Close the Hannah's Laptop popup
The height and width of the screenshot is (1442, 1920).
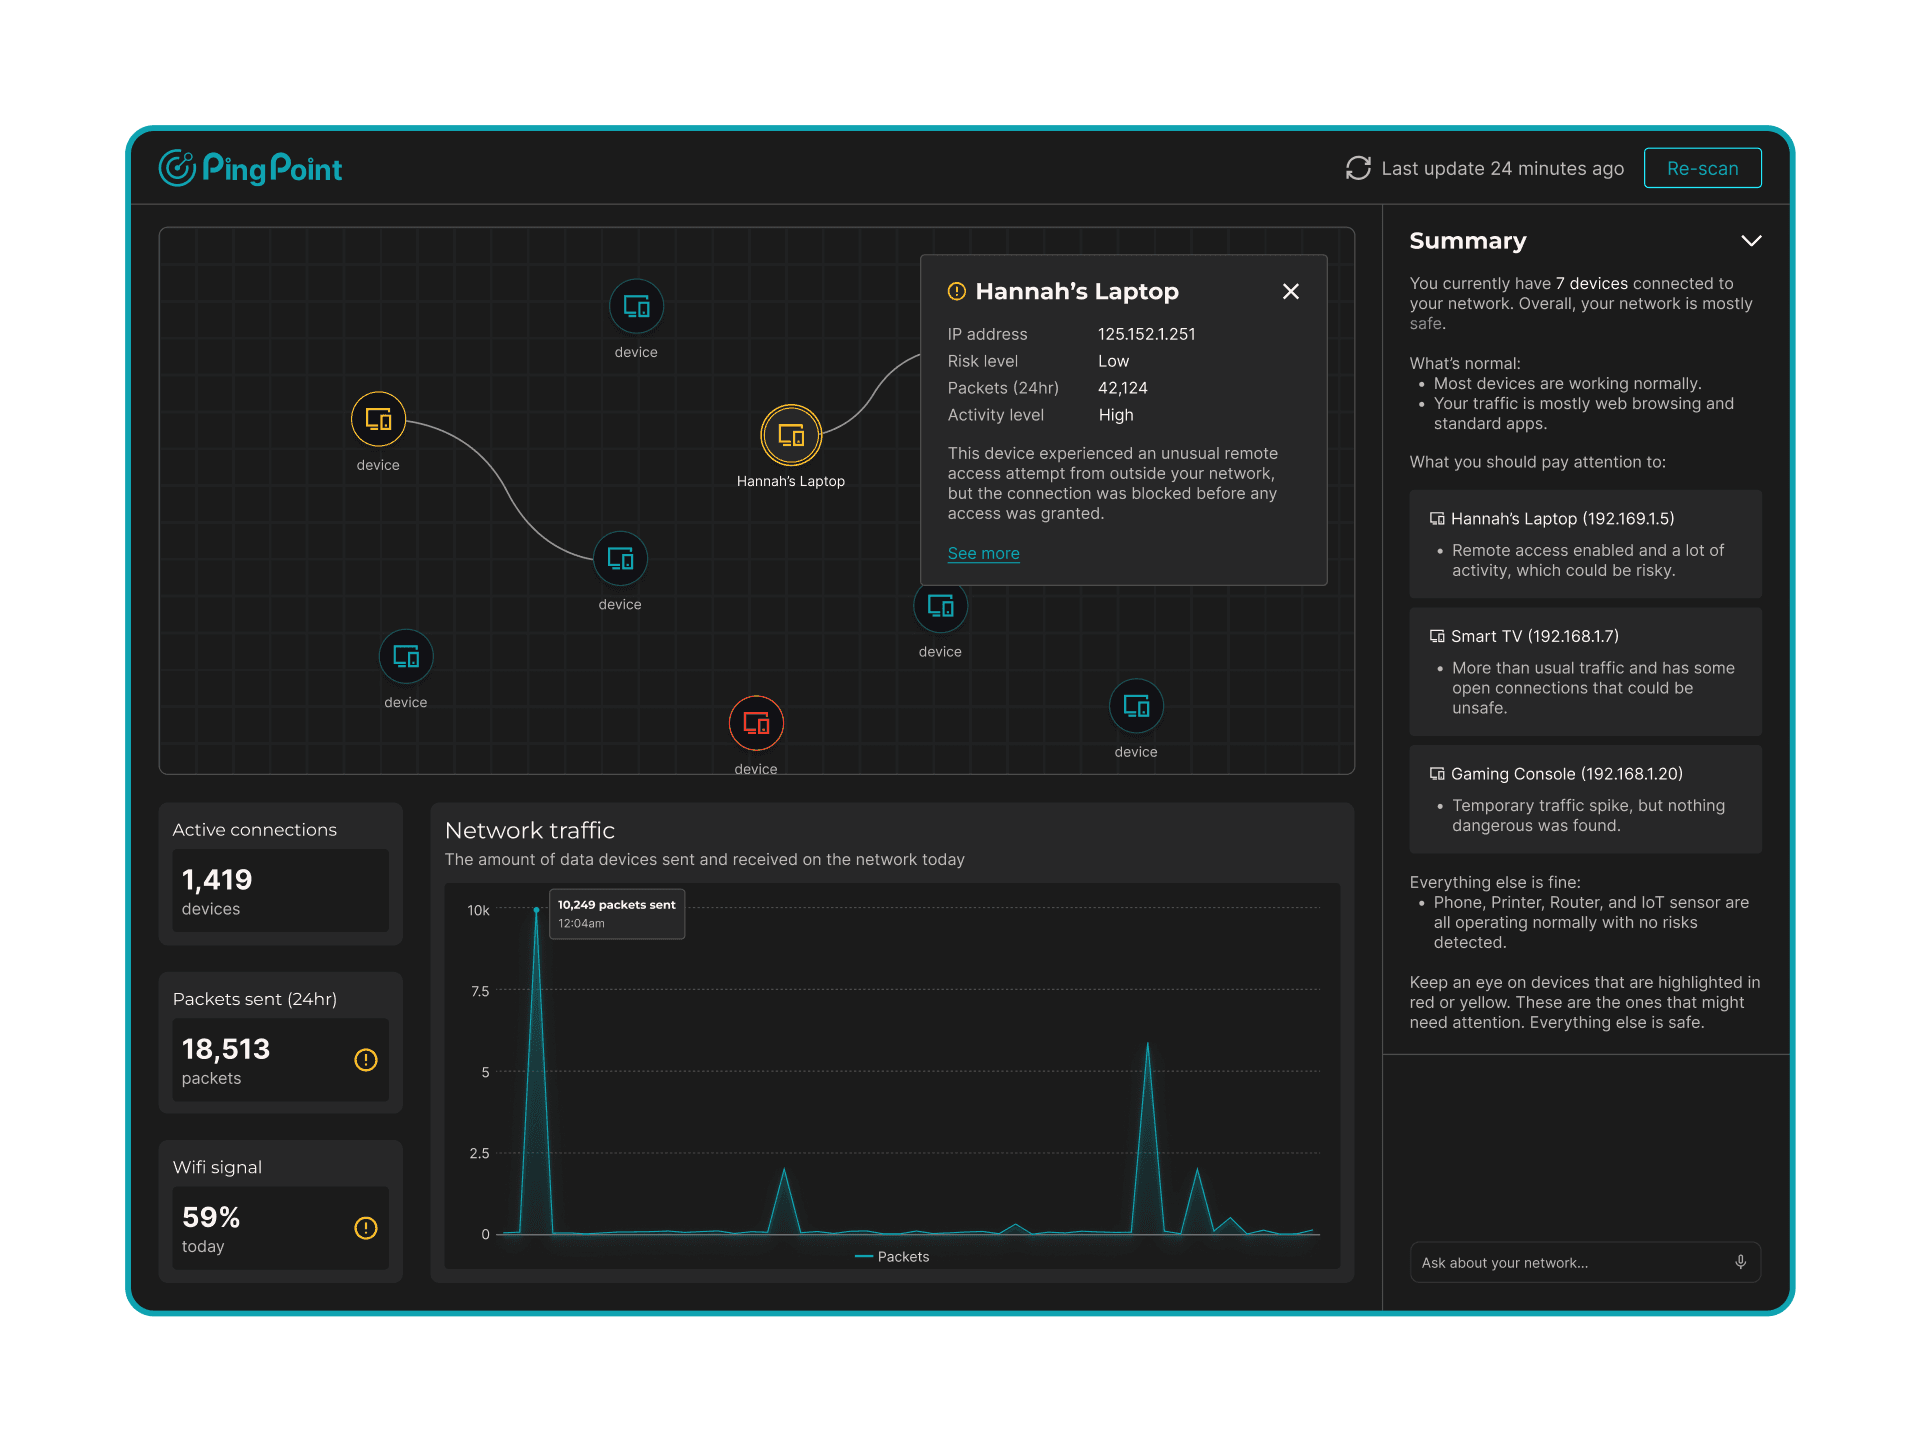tap(1291, 291)
